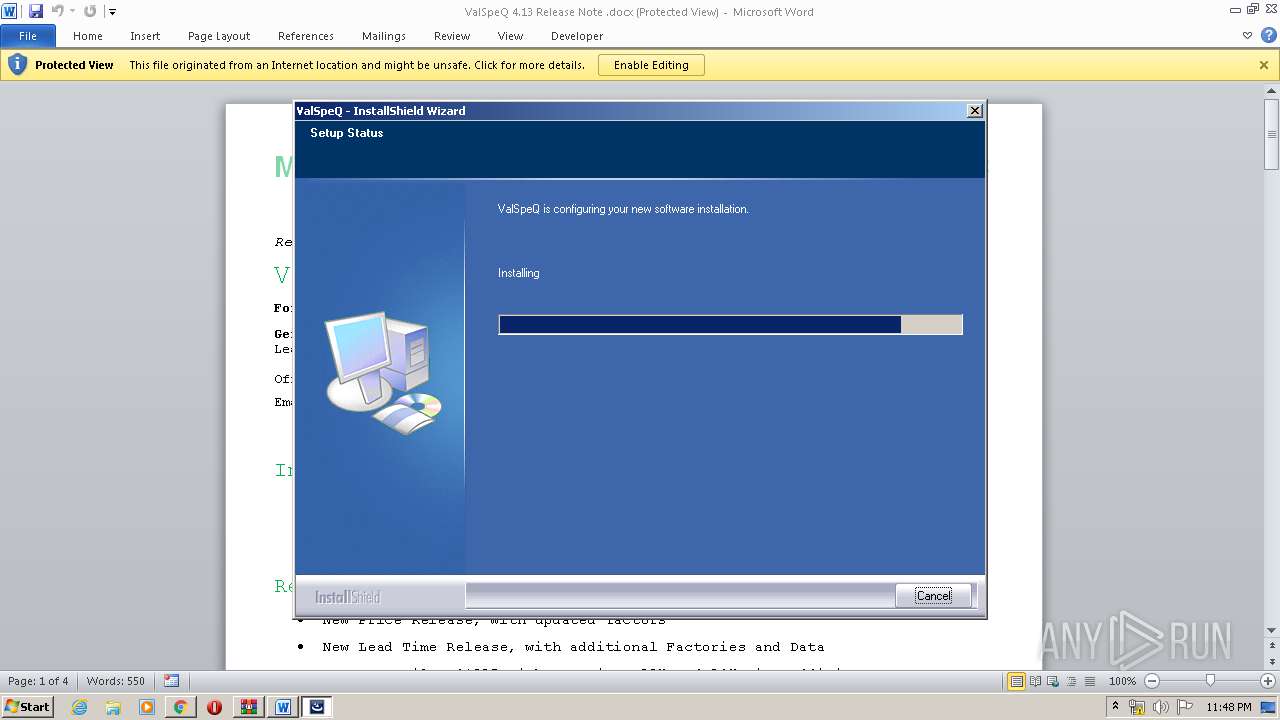Click the vertical scrollbar thumb in Word
1280x720 pixels.
(1272, 133)
